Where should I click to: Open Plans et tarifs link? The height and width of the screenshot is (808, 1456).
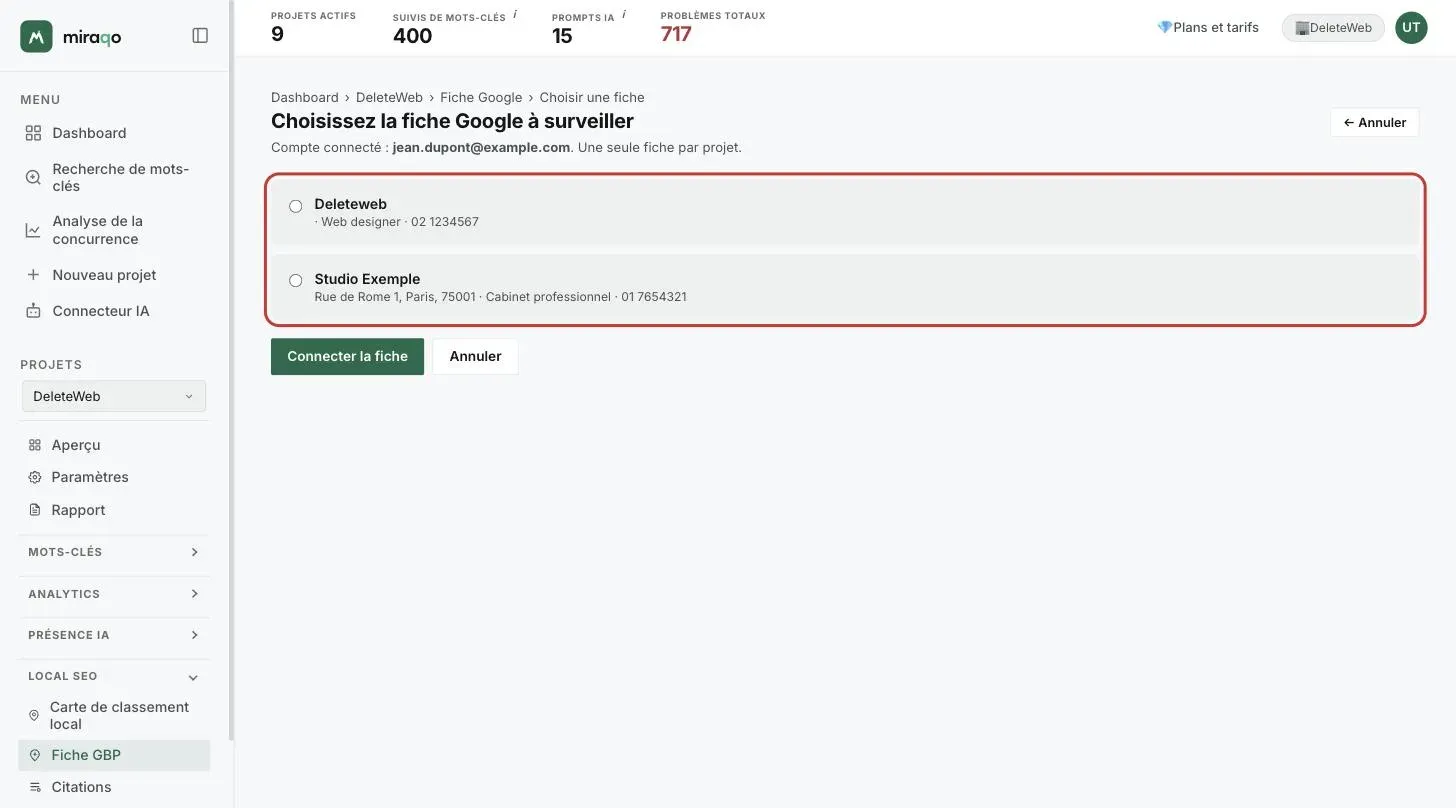(x=1207, y=27)
